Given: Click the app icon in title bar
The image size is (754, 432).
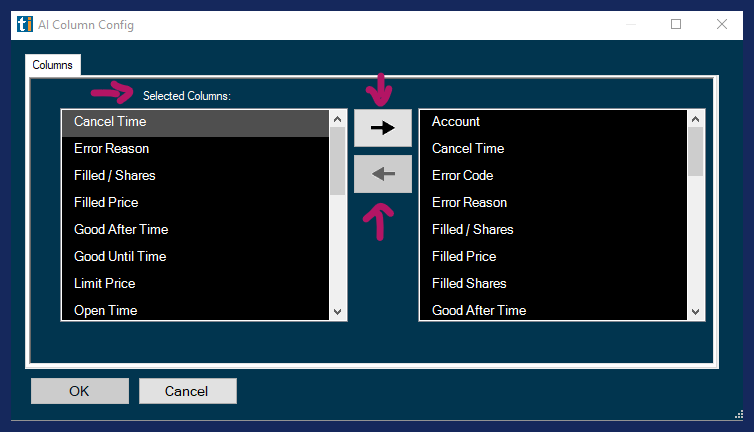Looking at the screenshot, I should click(25, 24).
